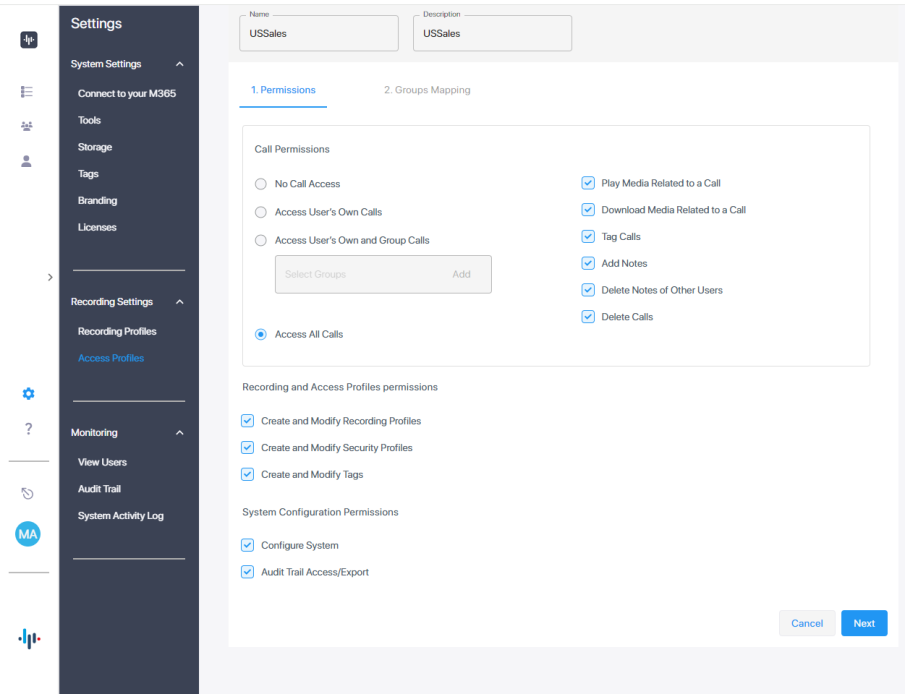
Task: Click the settings gear icon
Action: [x=28, y=394]
